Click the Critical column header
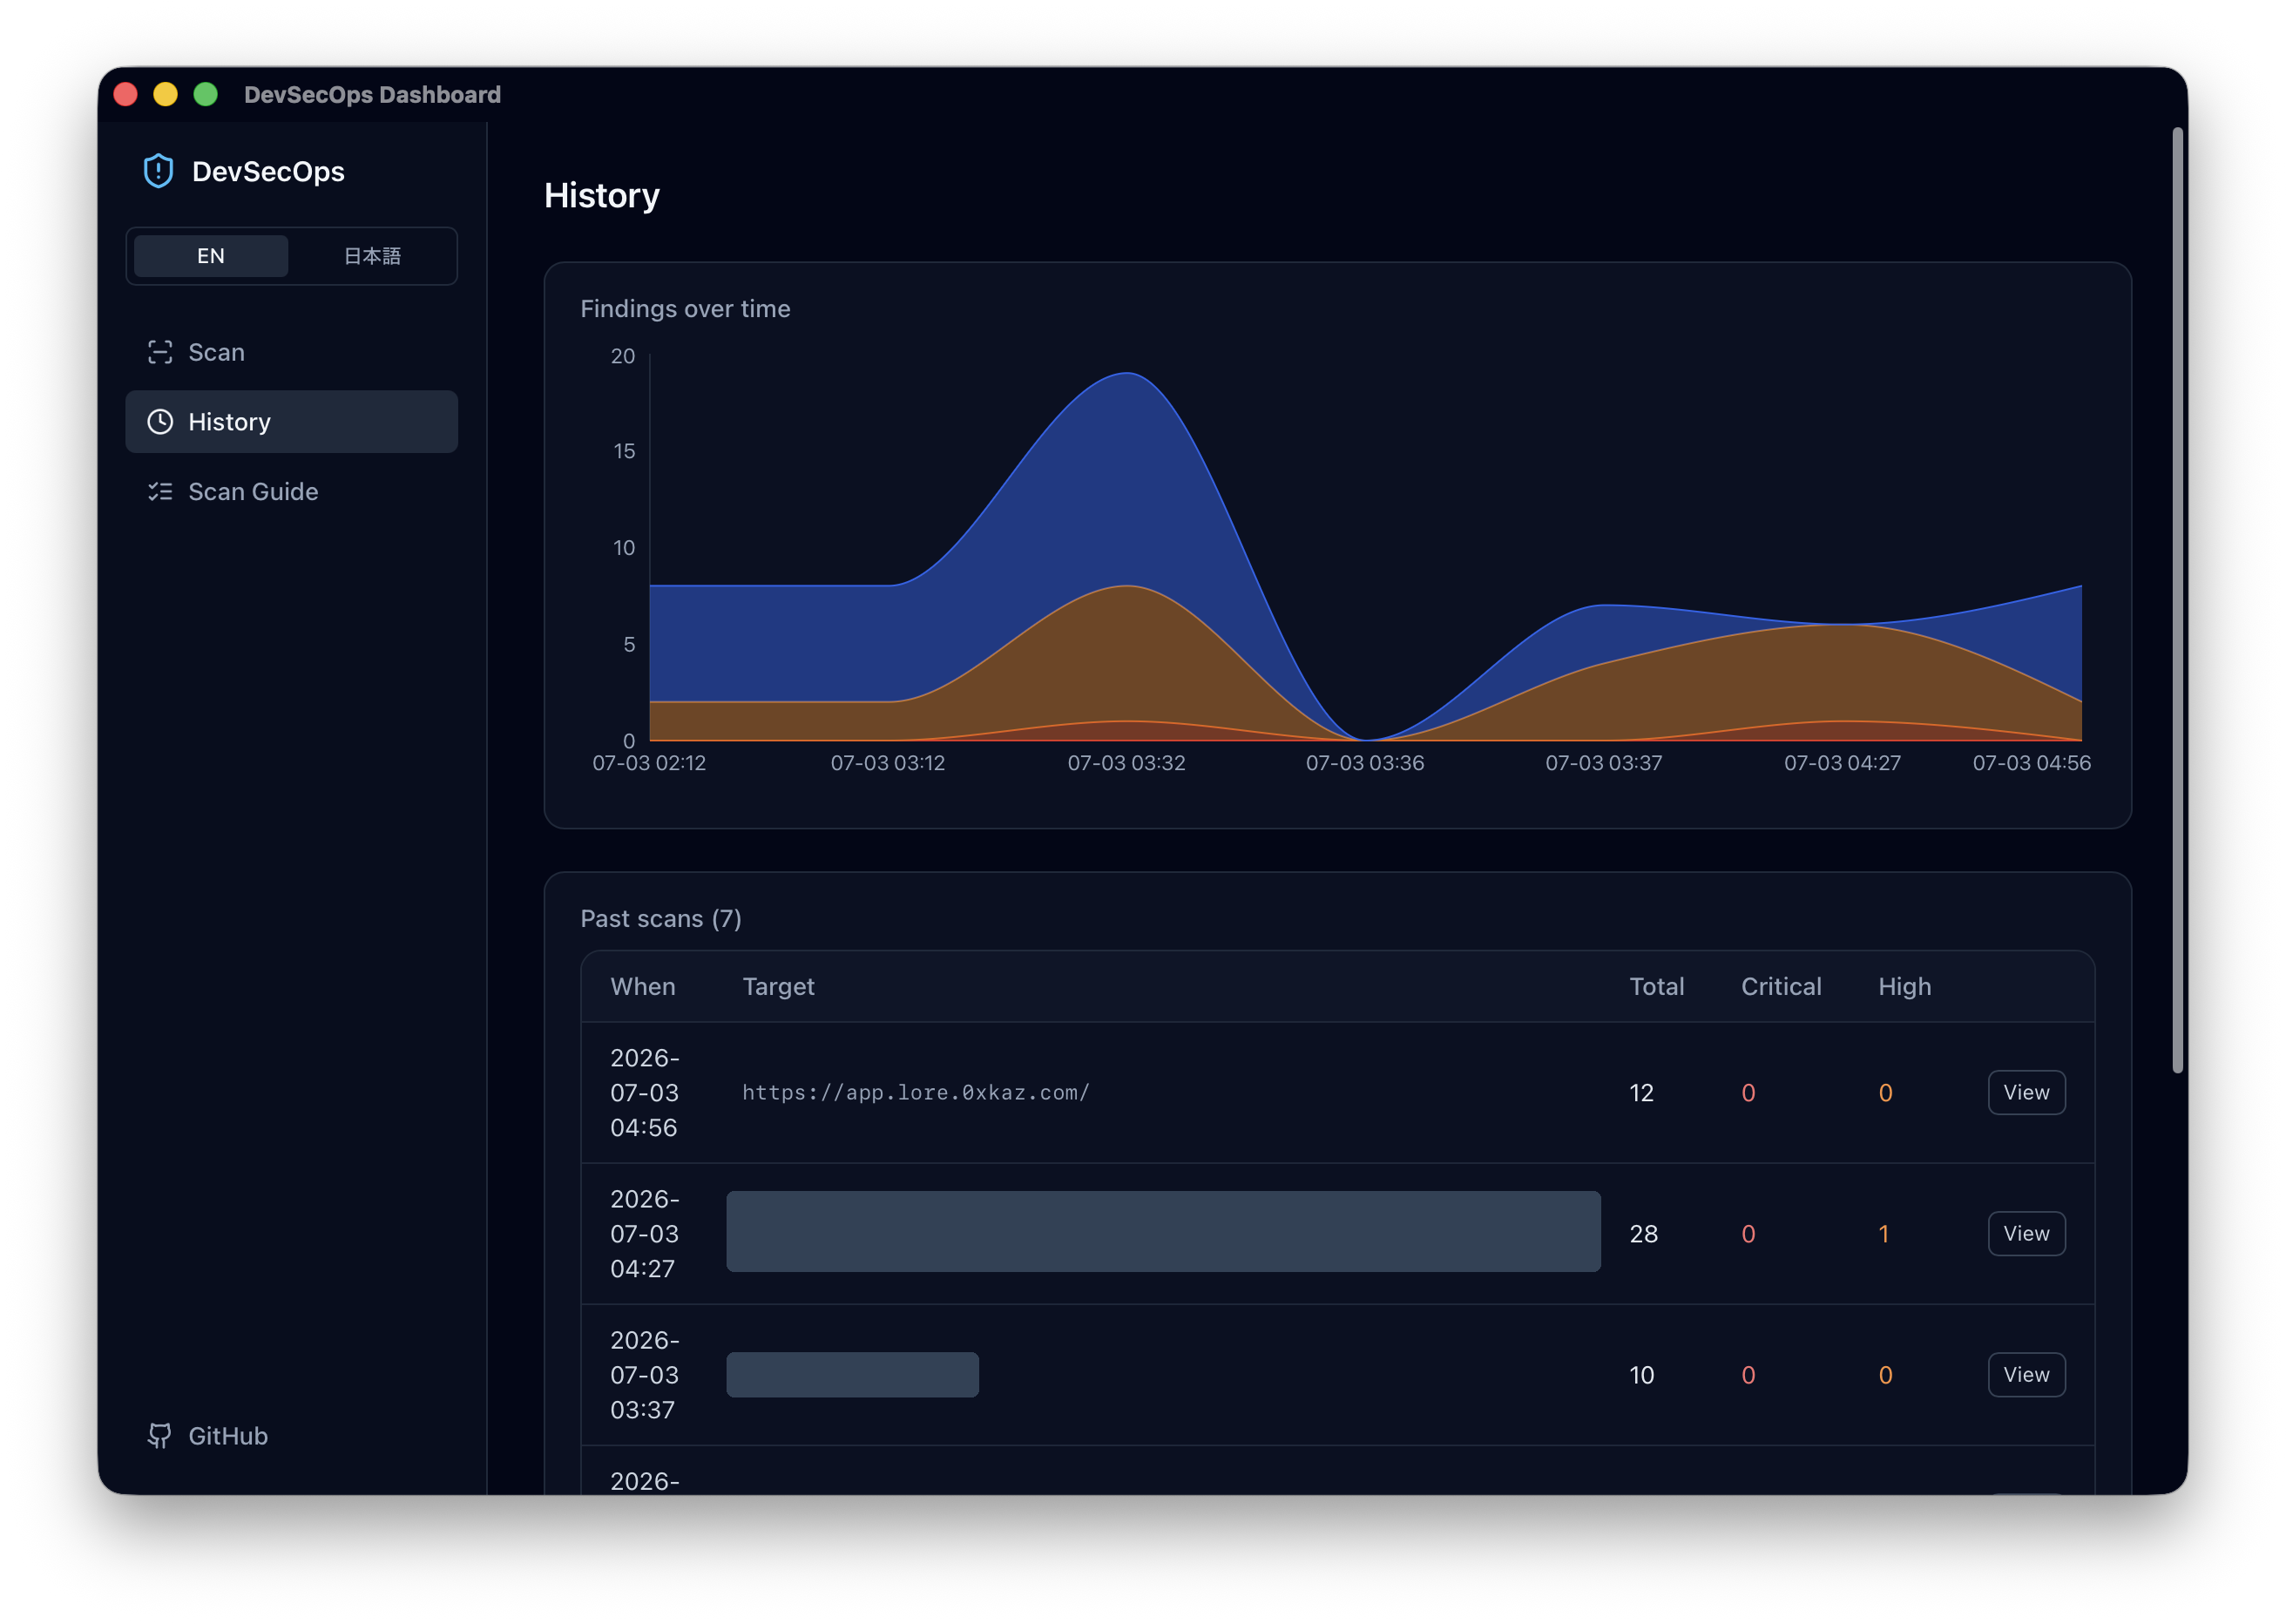The image size is (2286, 1624). [1781, 987]
